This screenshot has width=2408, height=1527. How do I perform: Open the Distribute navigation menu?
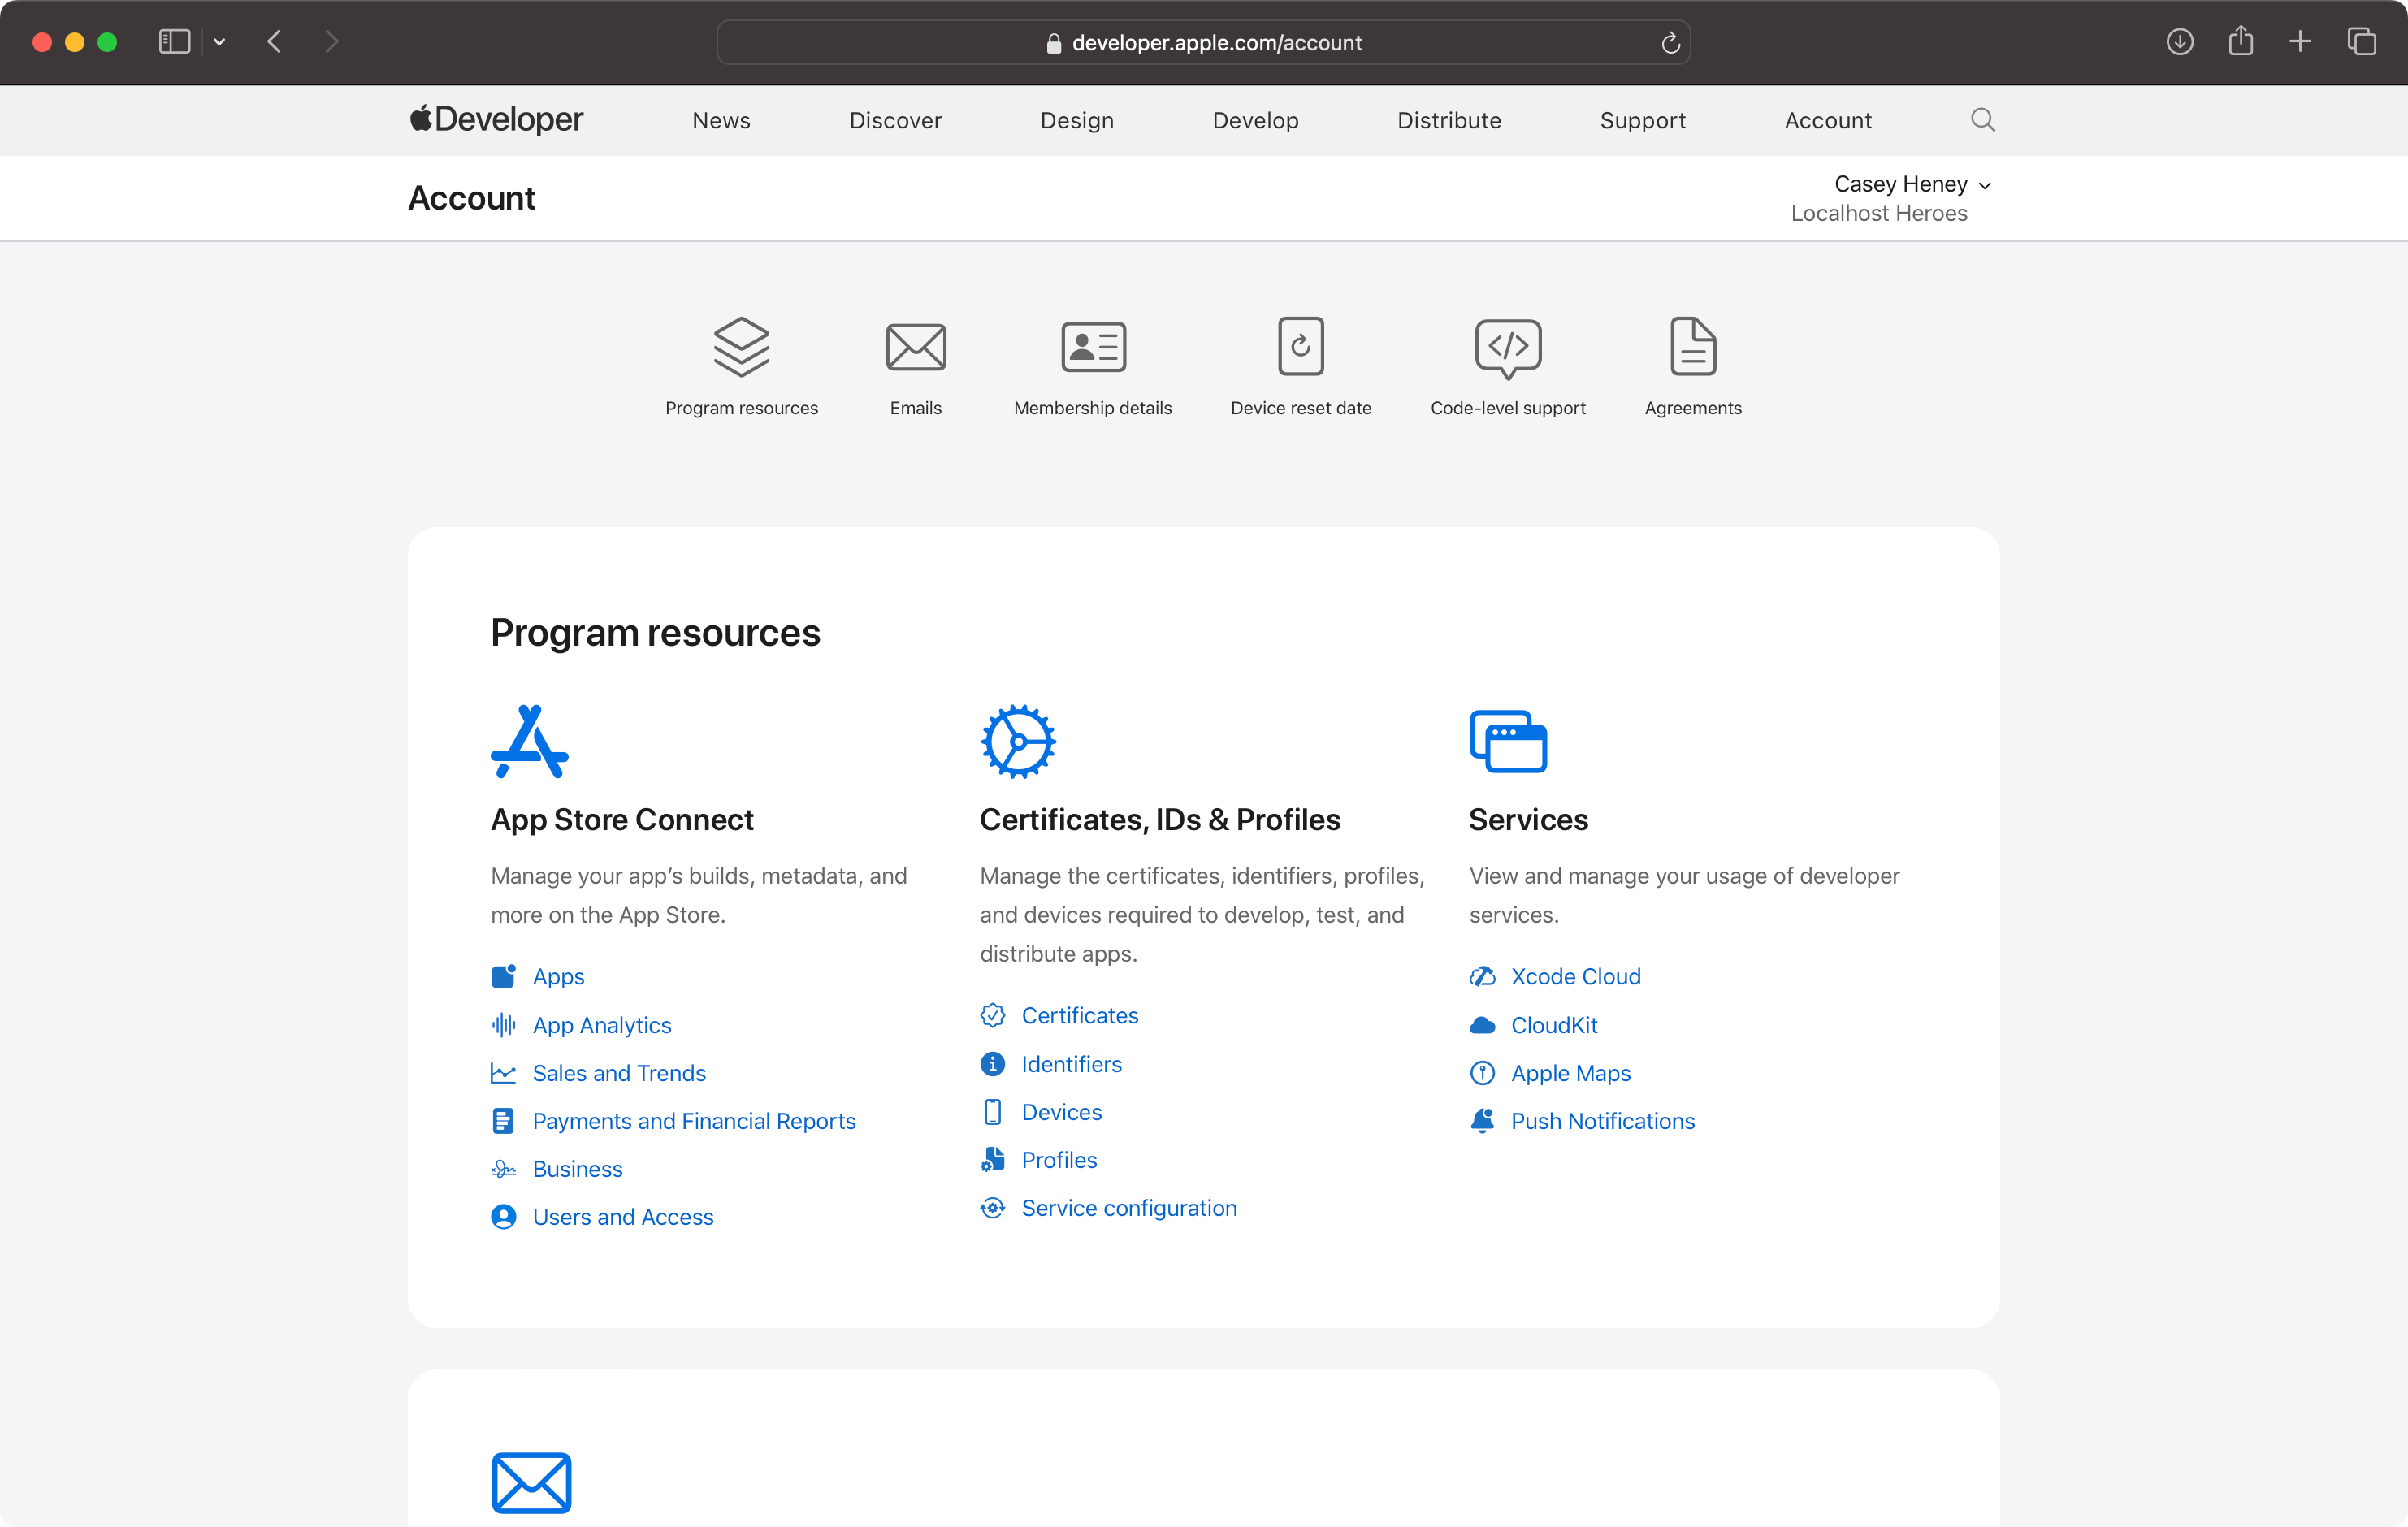[1449, 119]
